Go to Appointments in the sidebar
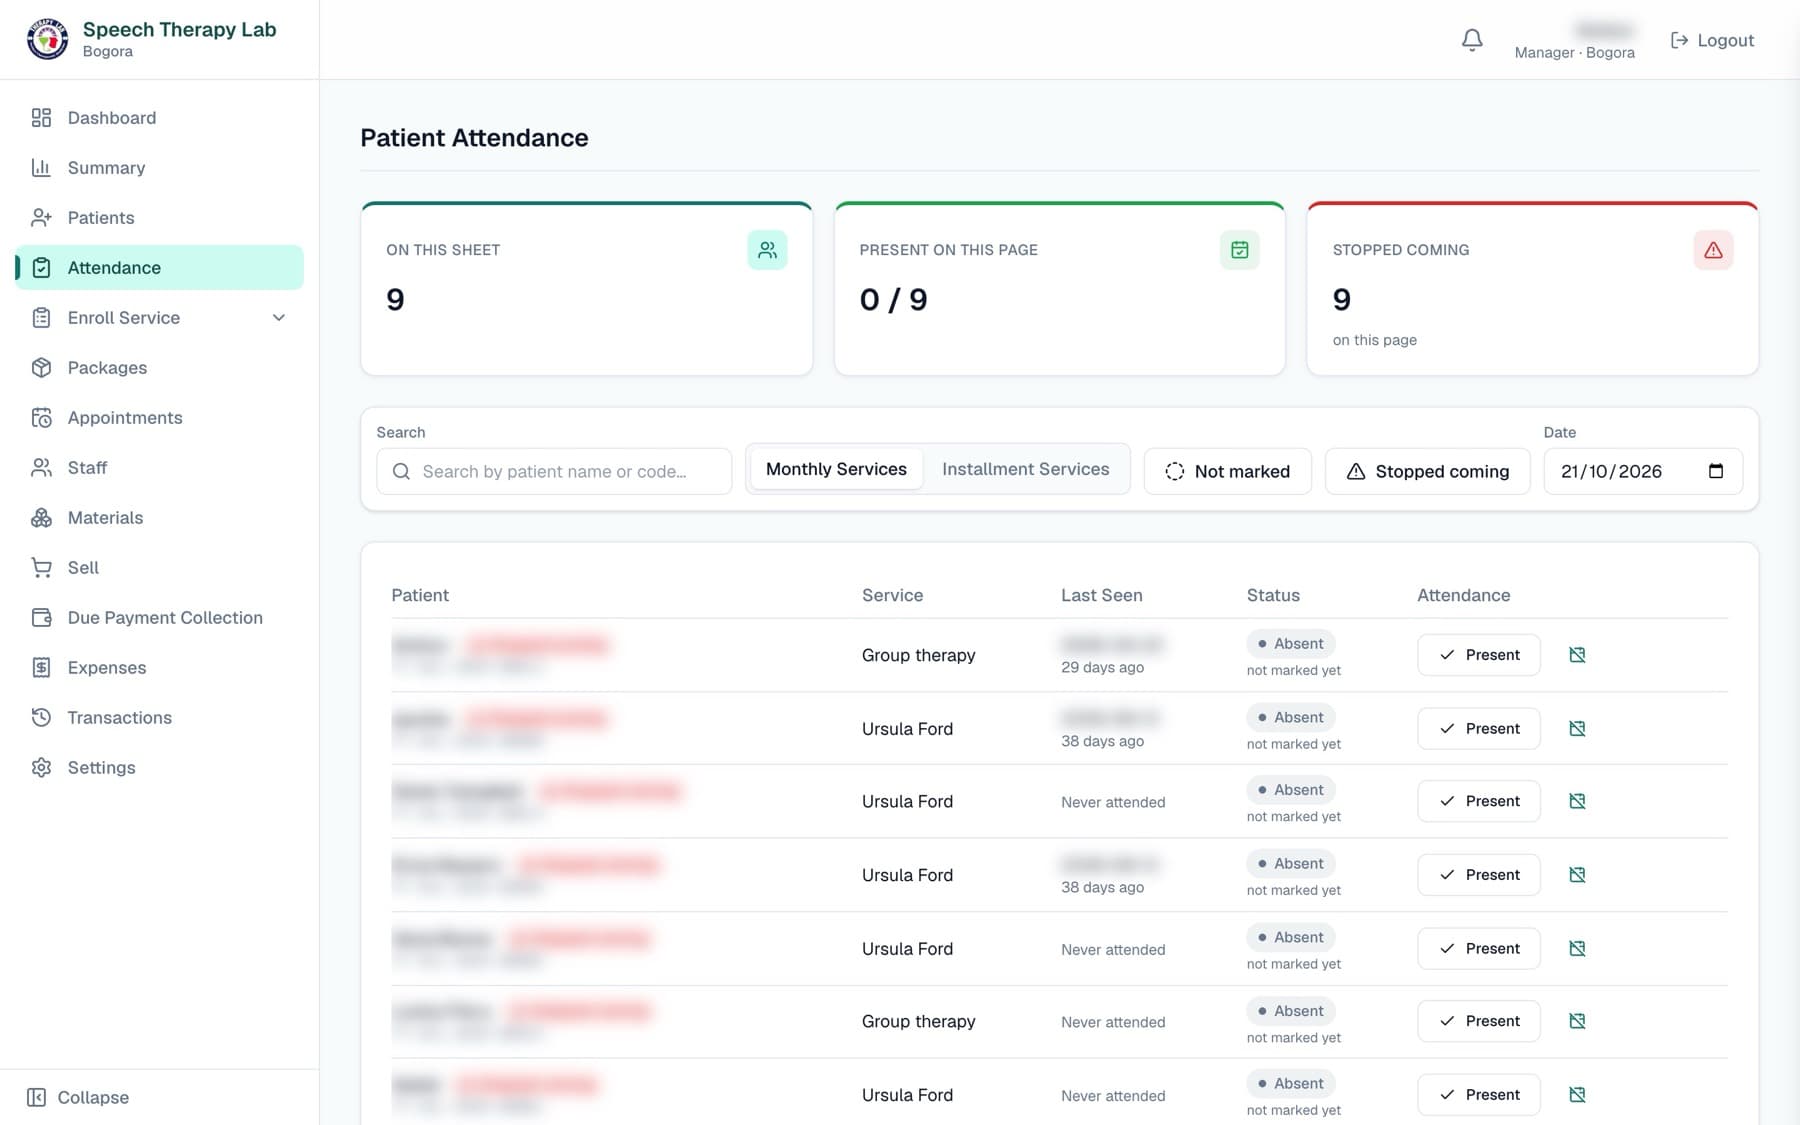Image resolution: width=1800 pixels, height=1125 pixels. click(159, 418)
